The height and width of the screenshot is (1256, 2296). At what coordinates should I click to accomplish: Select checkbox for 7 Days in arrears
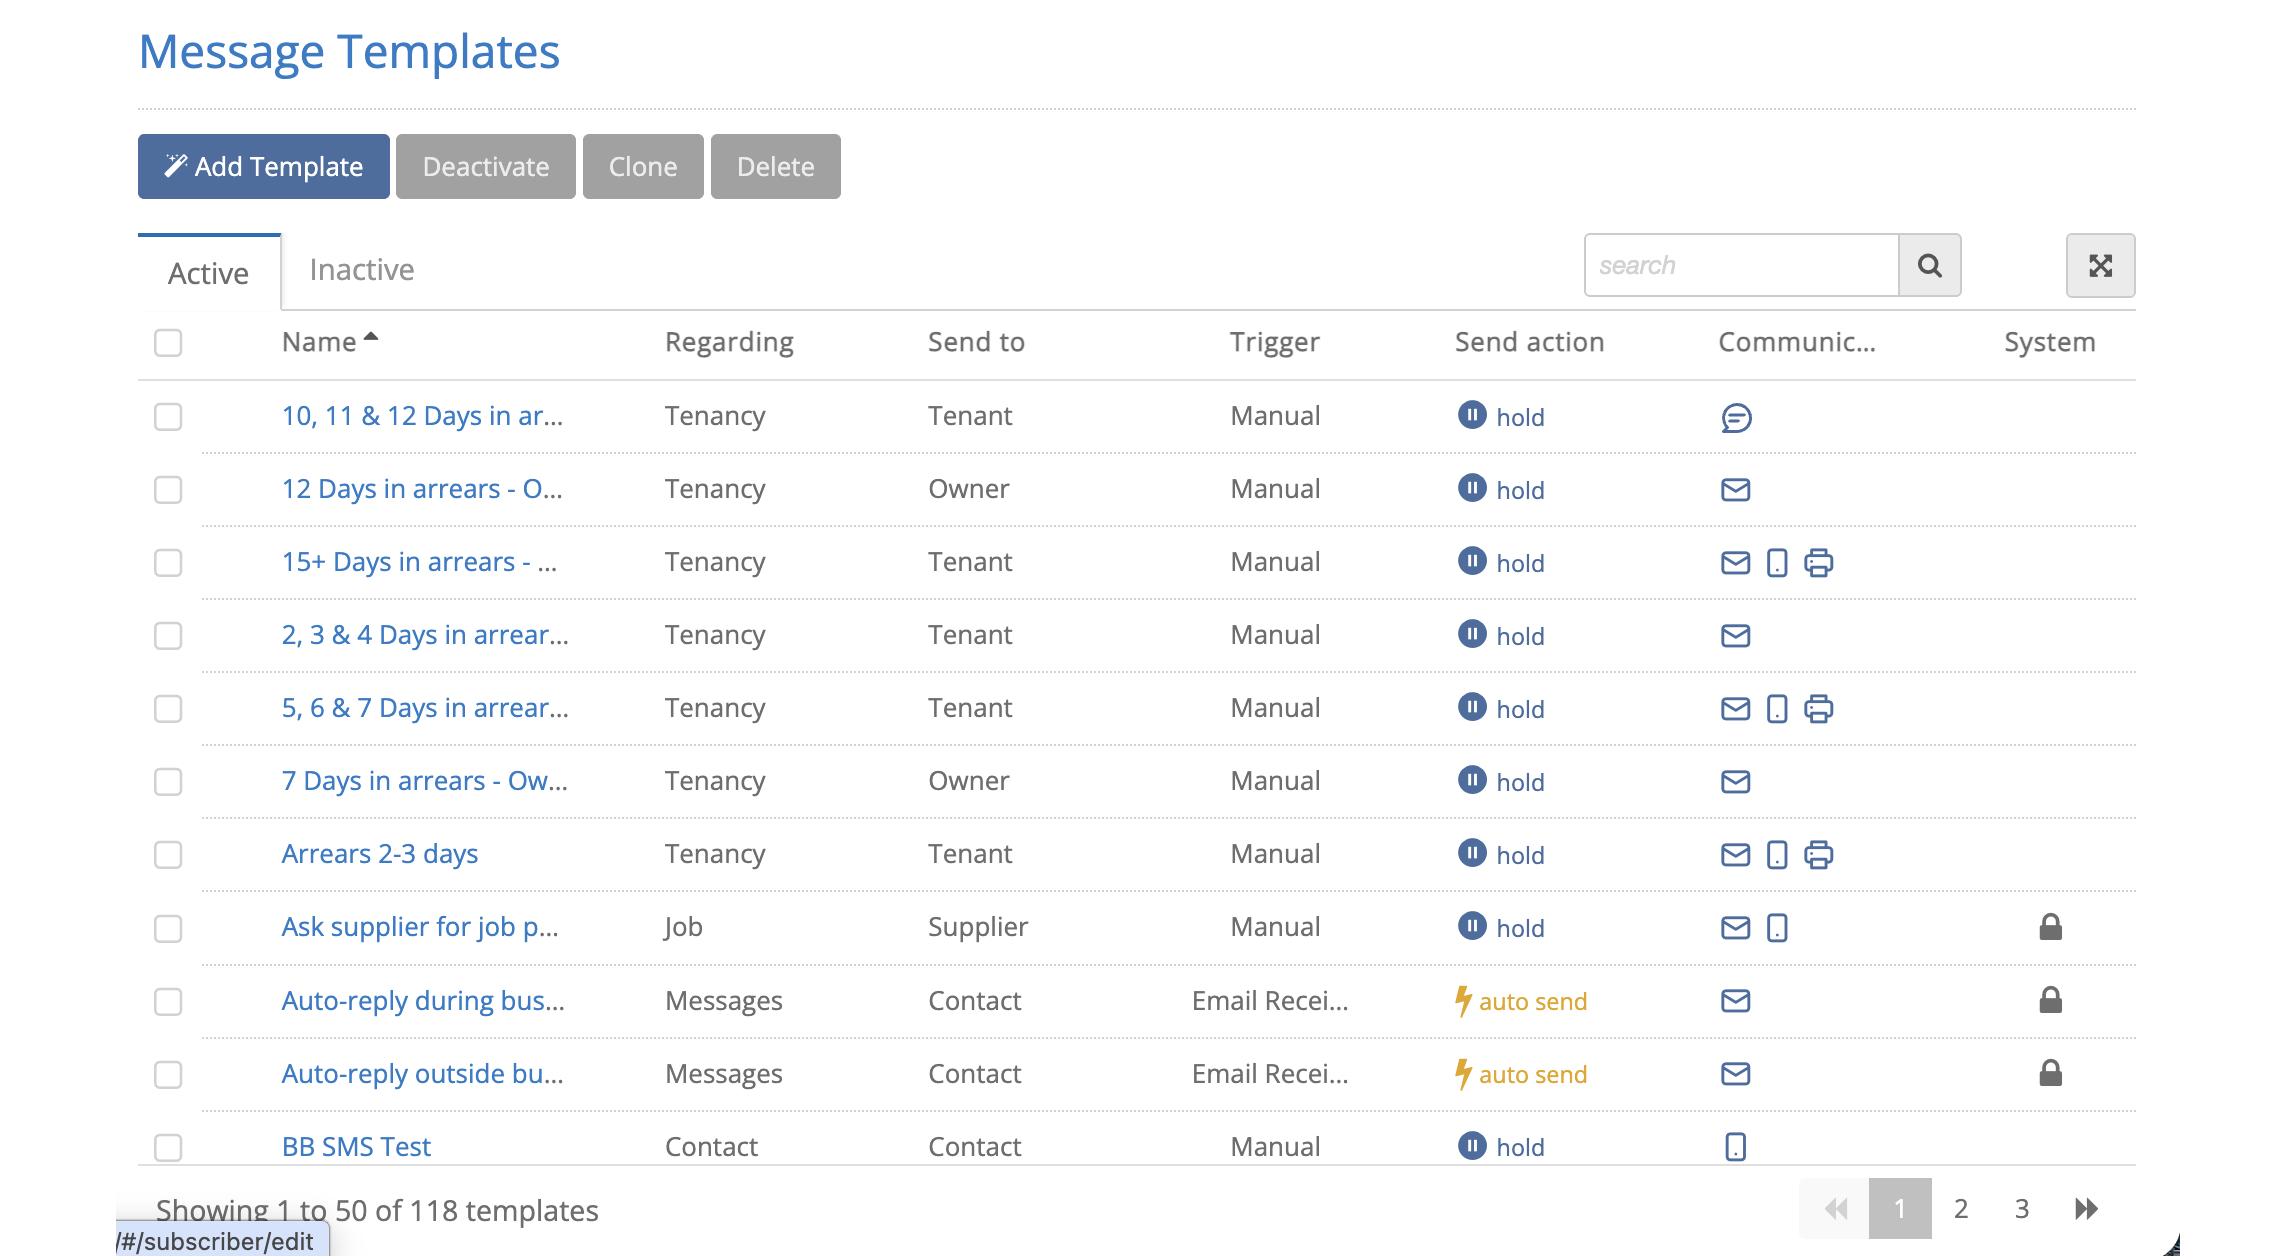pyautogui.click(x=168, y=781)
